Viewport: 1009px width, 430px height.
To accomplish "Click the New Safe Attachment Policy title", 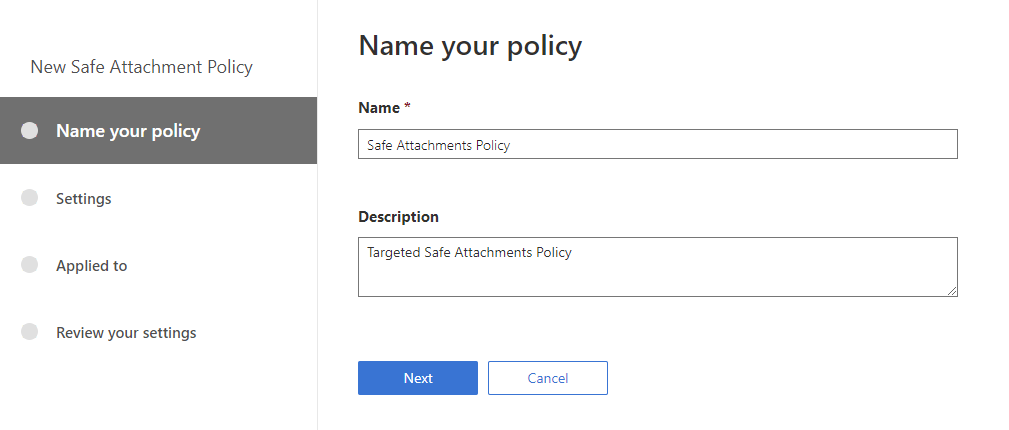I will (141, 67).
